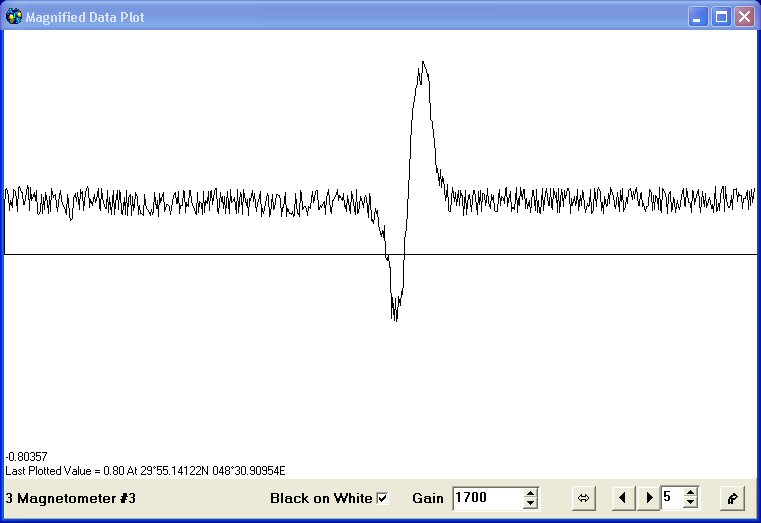This screenshot has height=523, width=761.
Task: Click the left-pointing black triangle button
Action: point(623,498)
